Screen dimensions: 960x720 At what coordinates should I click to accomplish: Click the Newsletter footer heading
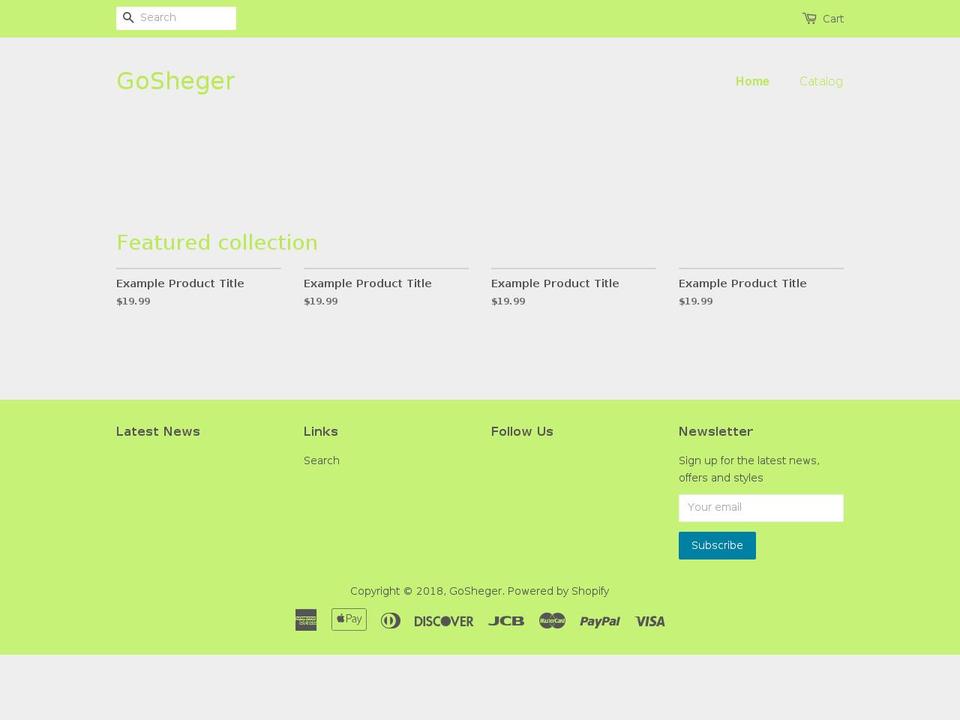click(x=716, y=431)
